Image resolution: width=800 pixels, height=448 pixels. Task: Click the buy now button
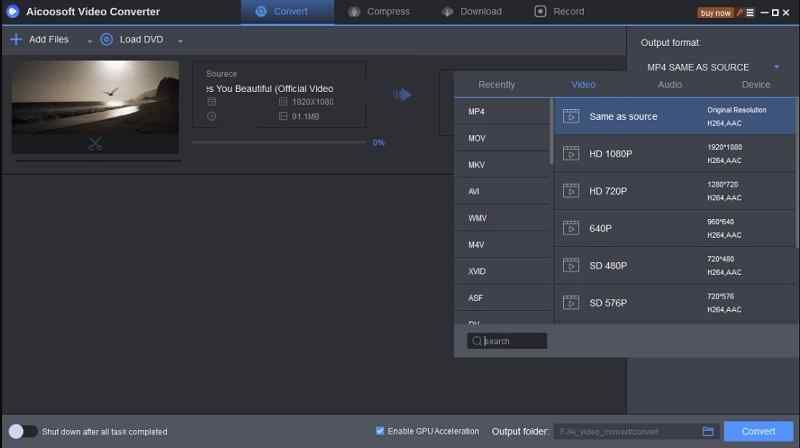point(715,13)
